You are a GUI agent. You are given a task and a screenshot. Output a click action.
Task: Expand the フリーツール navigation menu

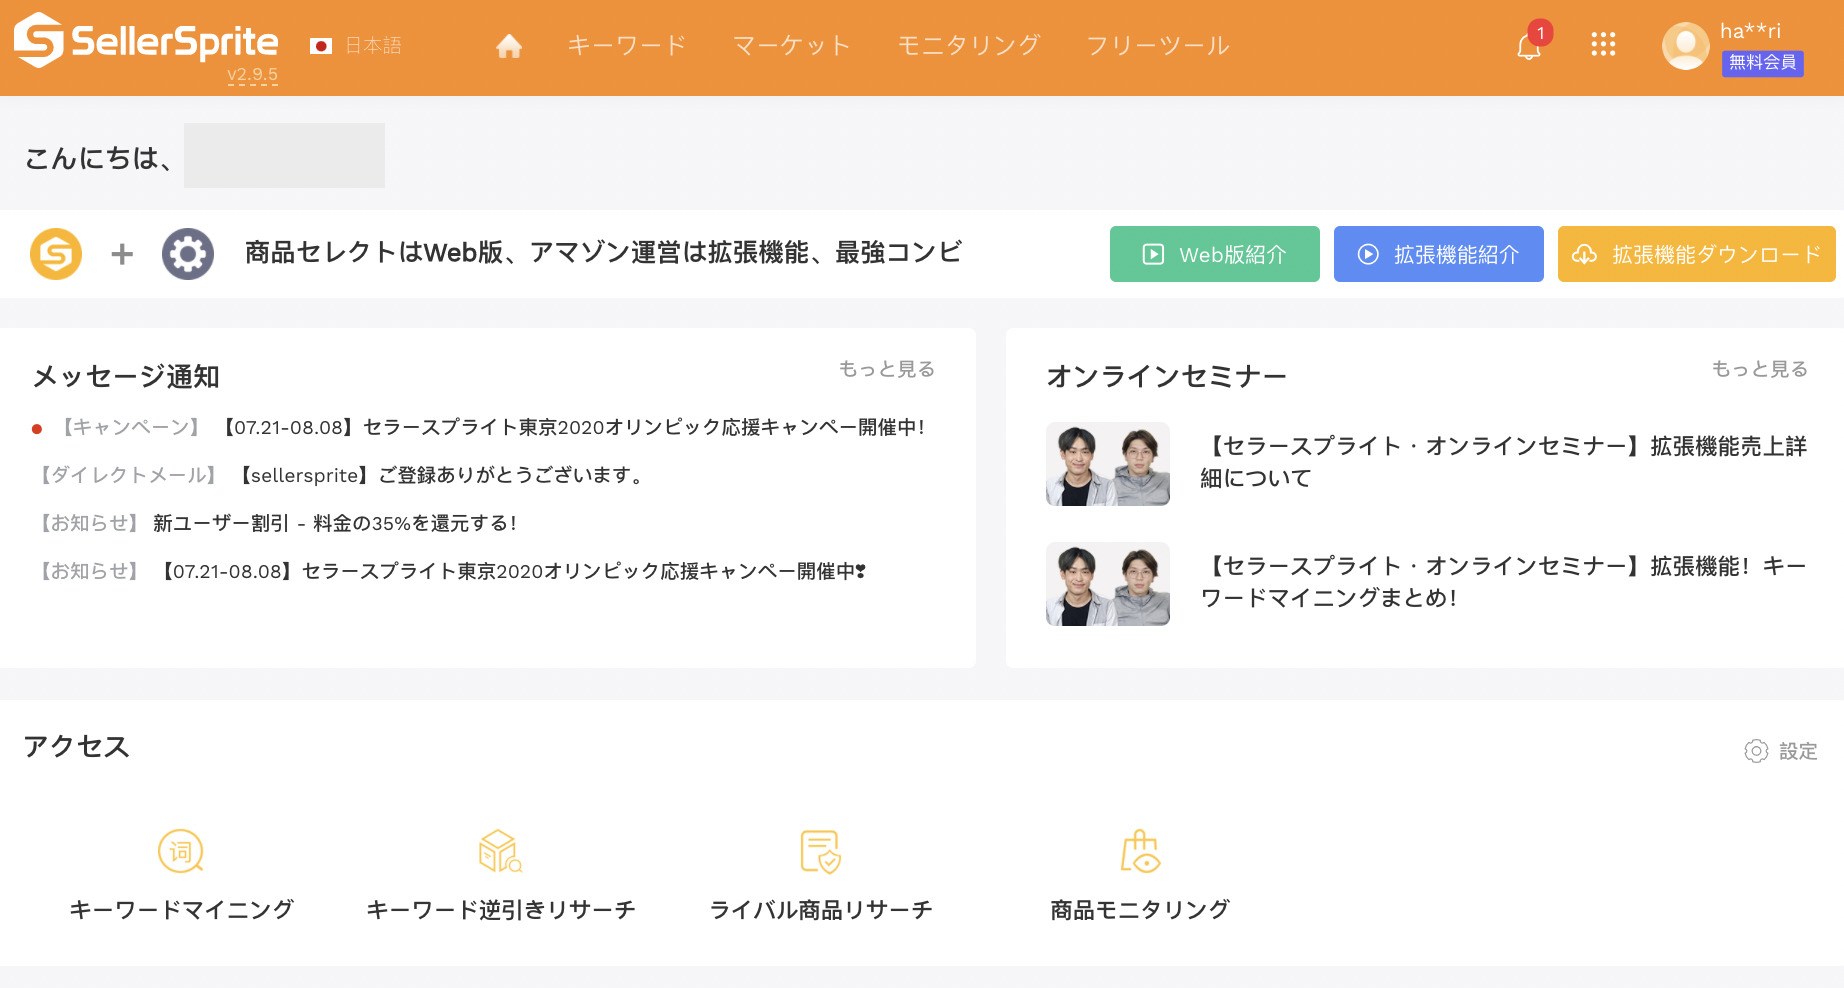[x=1158, y=46]
